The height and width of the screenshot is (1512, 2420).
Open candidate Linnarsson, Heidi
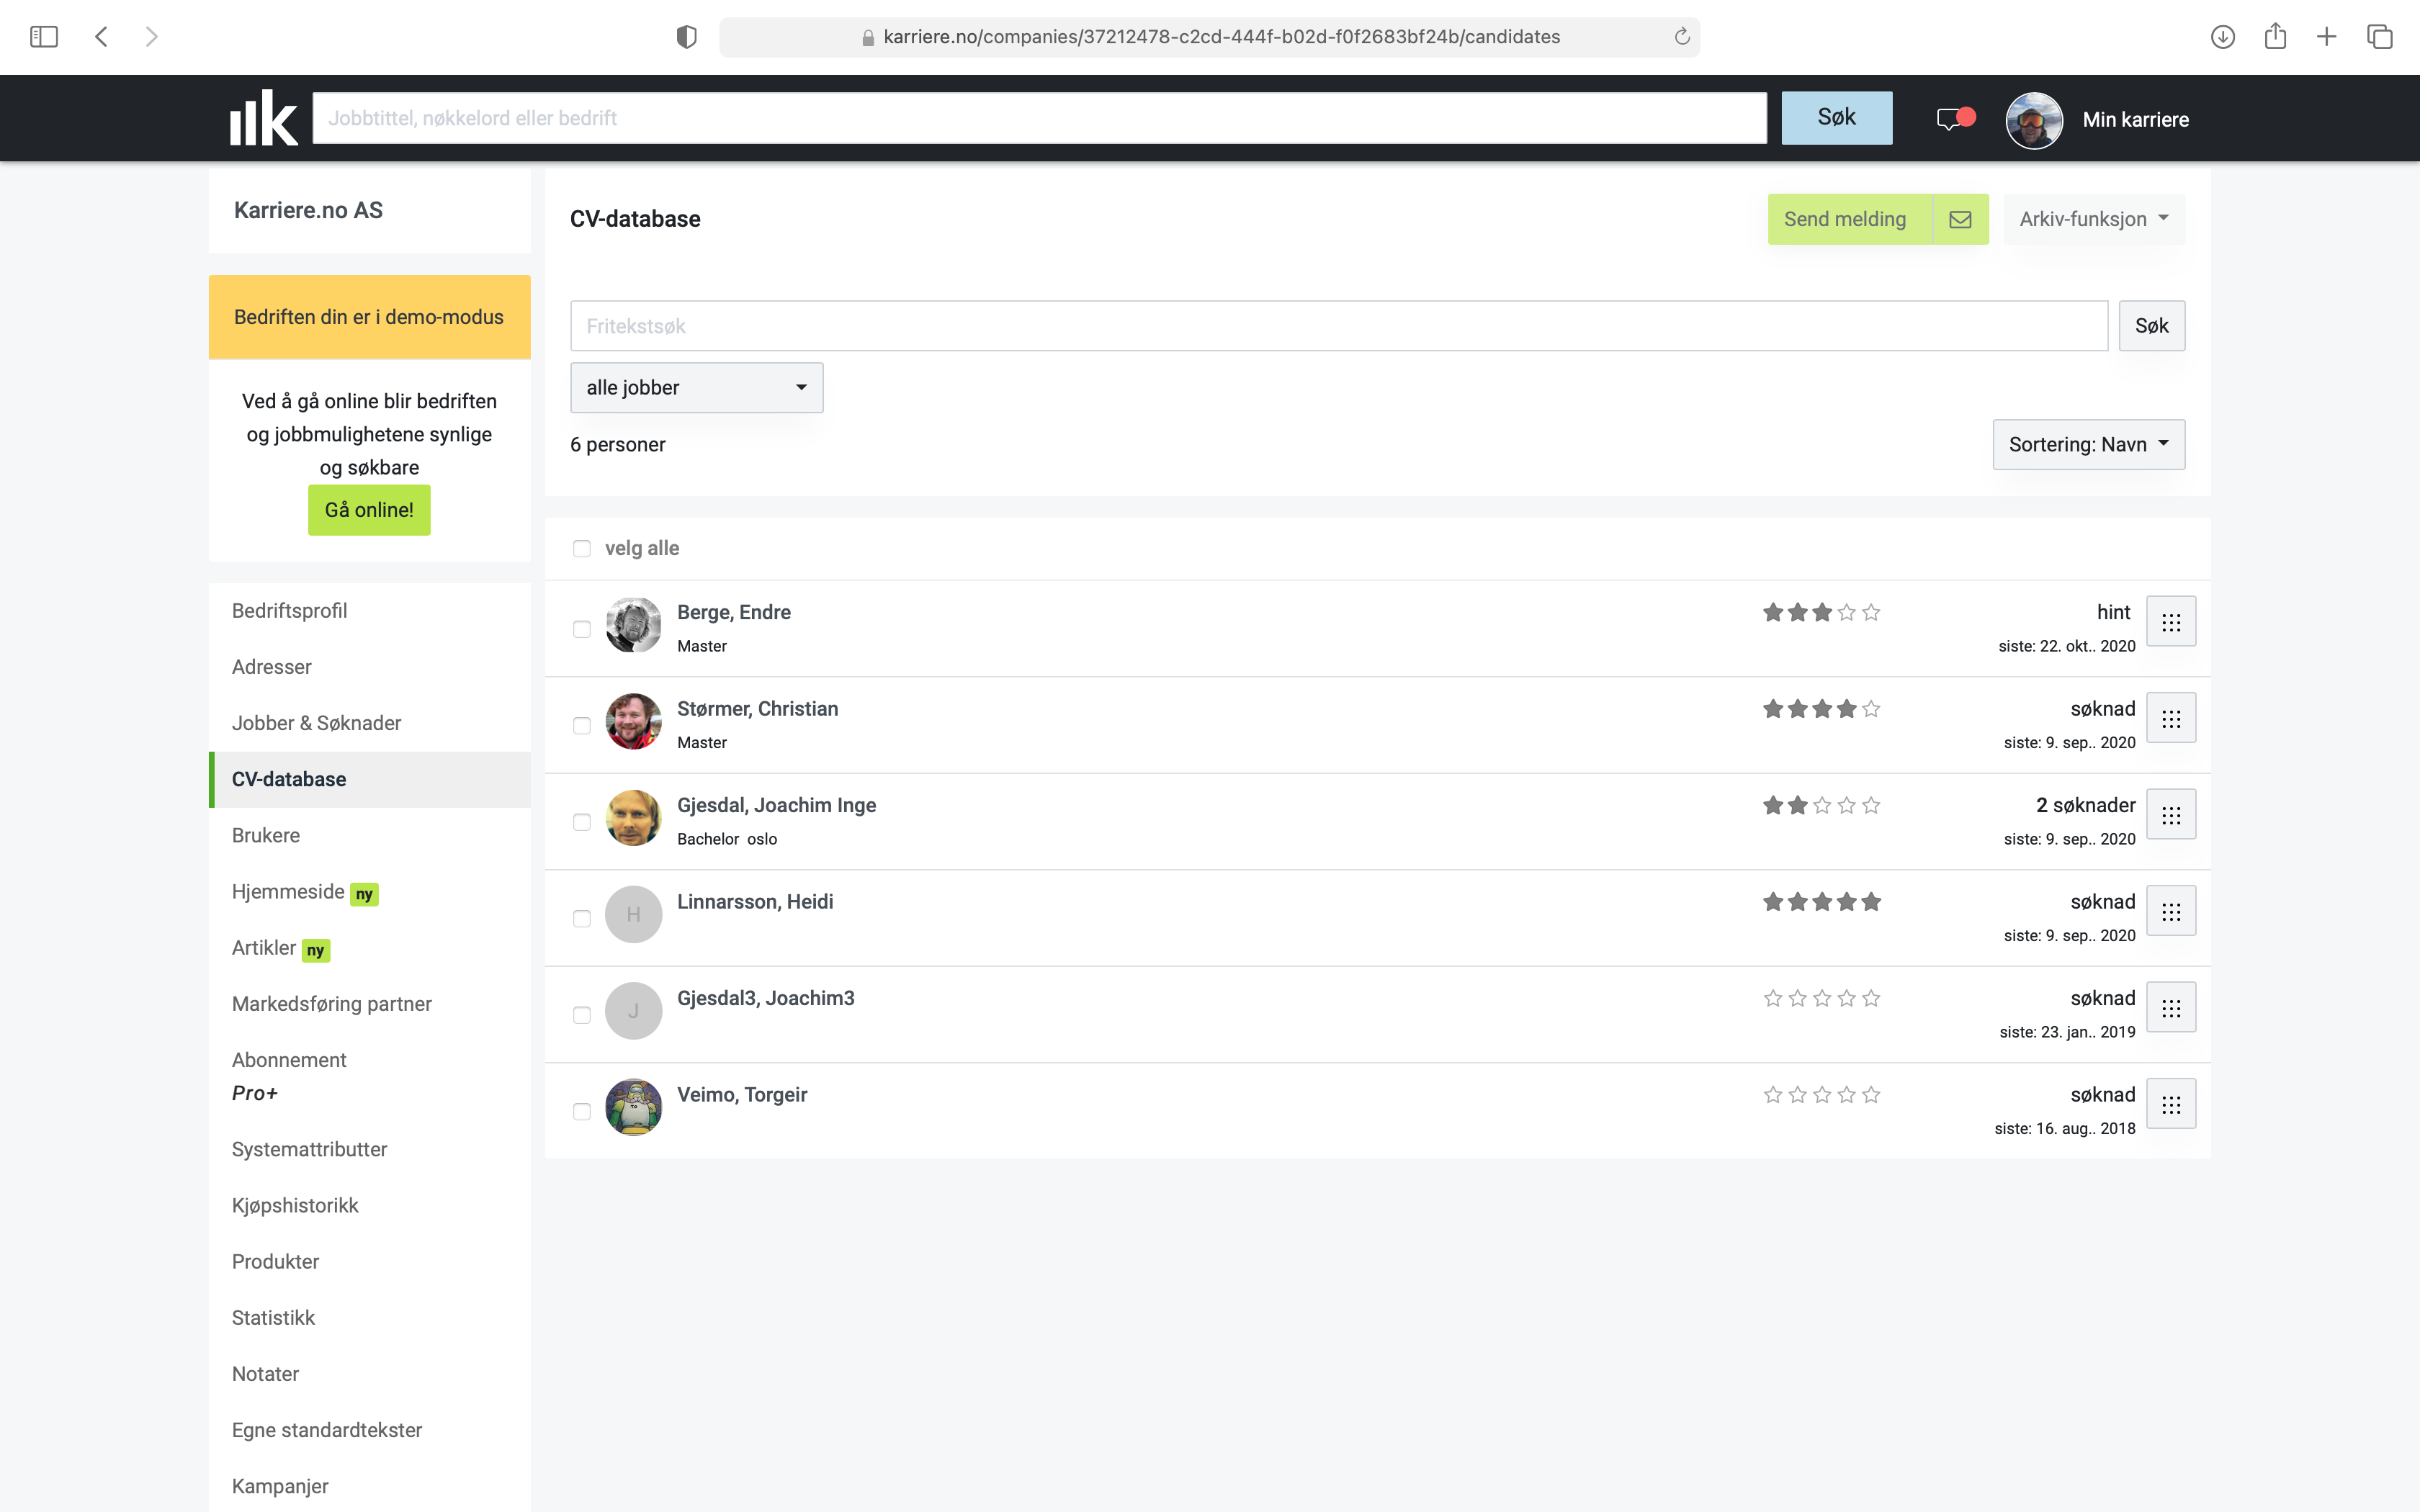(x=755, y=902)
